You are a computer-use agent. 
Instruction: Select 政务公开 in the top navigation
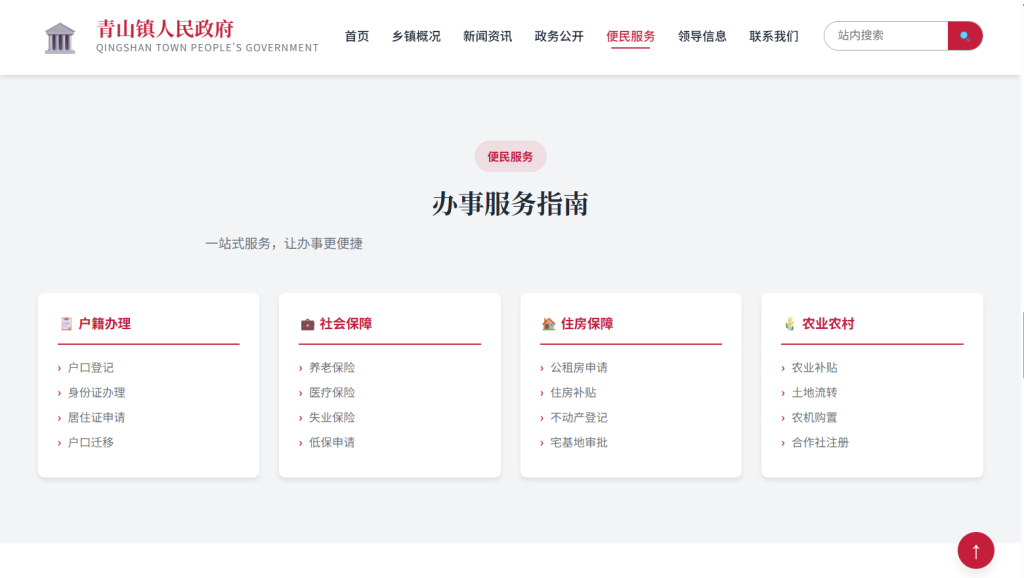559,36
